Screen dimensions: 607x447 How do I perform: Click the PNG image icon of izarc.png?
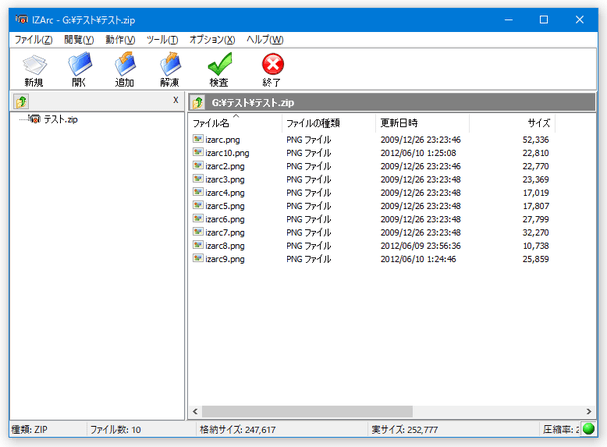(198, 139)
